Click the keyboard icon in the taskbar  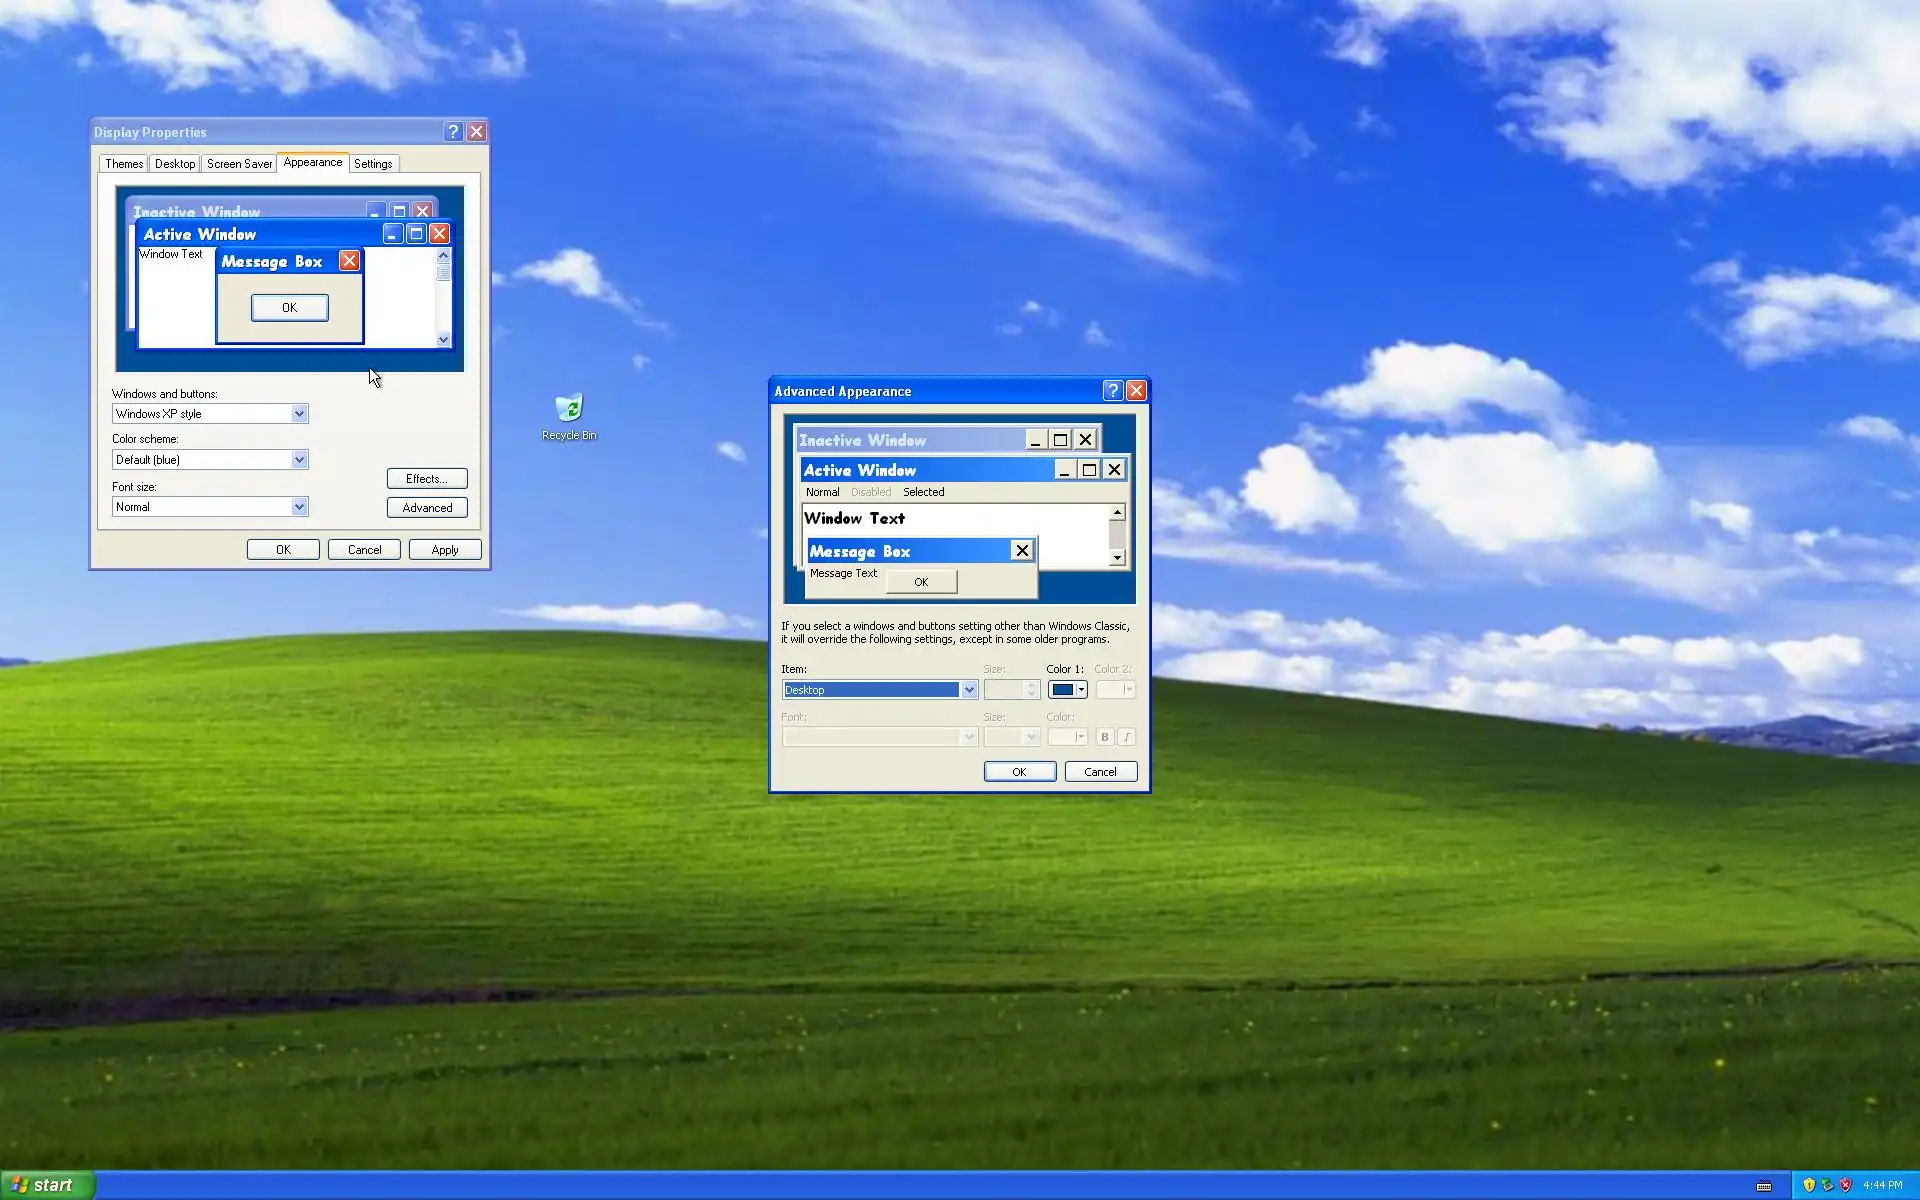1764,1186
